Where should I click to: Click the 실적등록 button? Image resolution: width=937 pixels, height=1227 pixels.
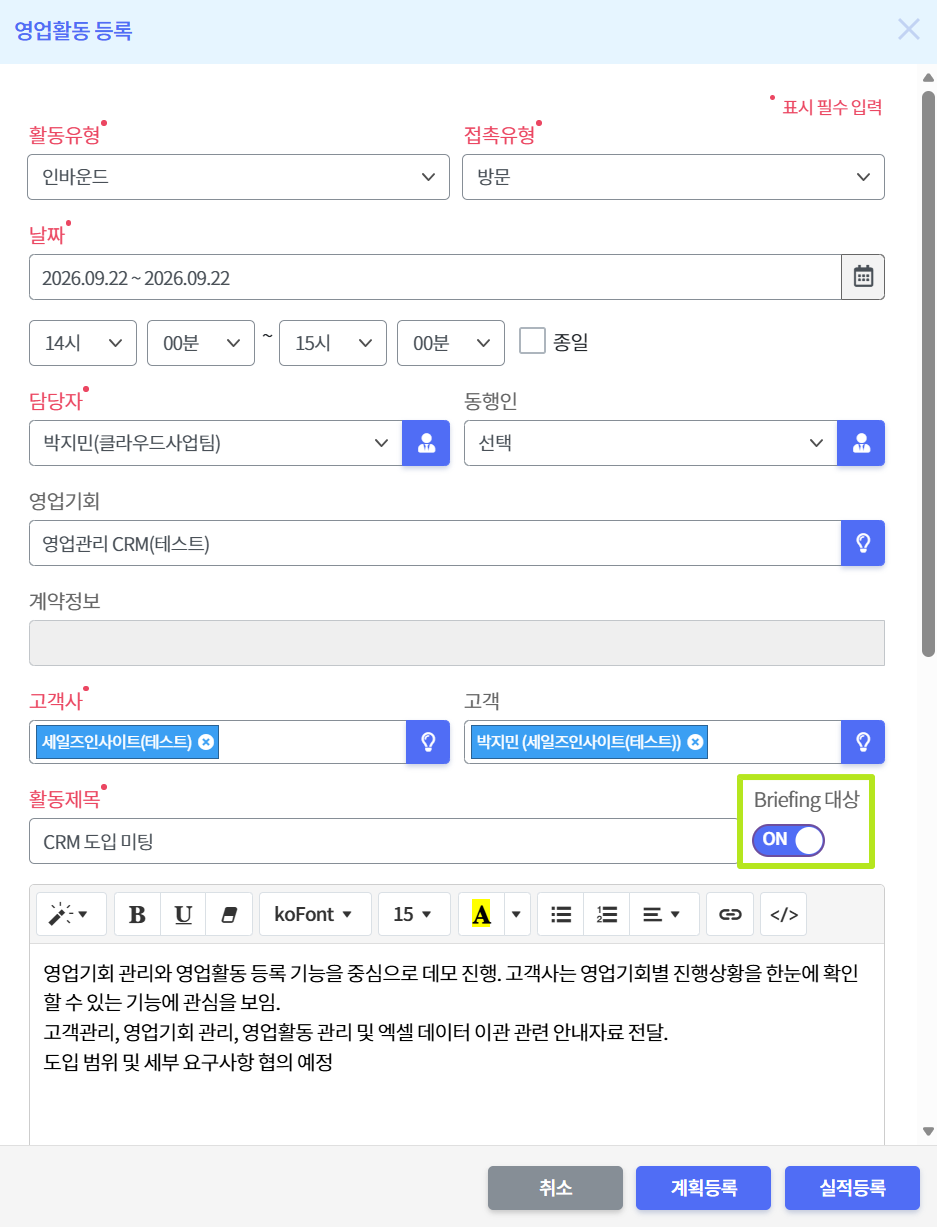point(852,1188)
